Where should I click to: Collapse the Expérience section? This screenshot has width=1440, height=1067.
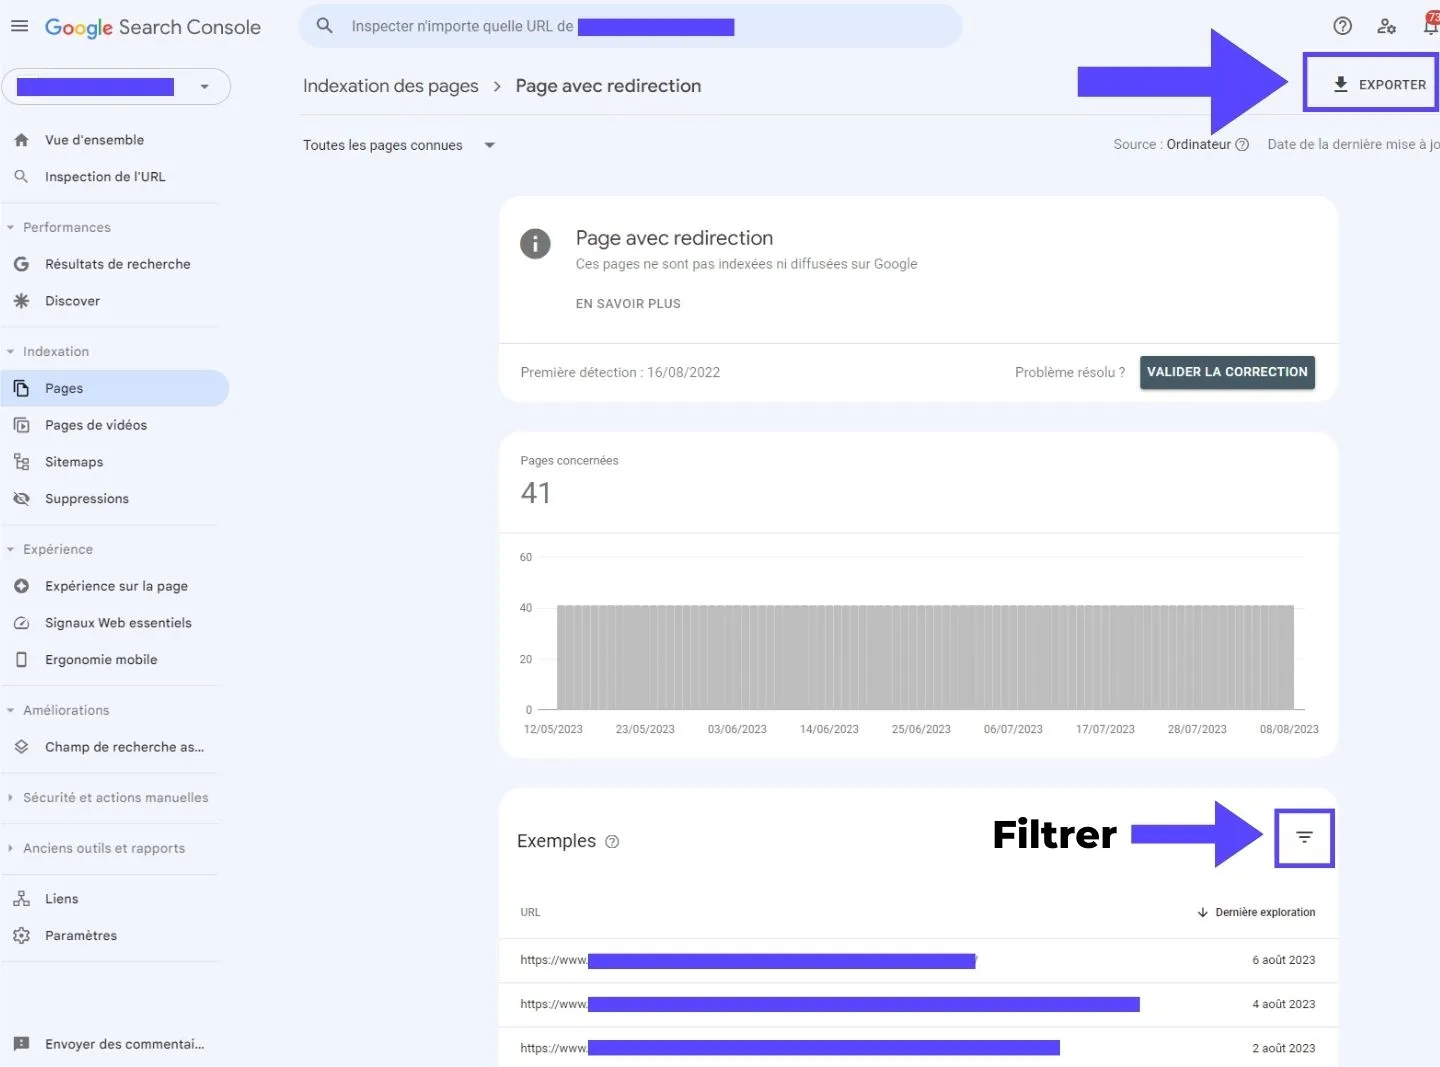coord(51,549)
